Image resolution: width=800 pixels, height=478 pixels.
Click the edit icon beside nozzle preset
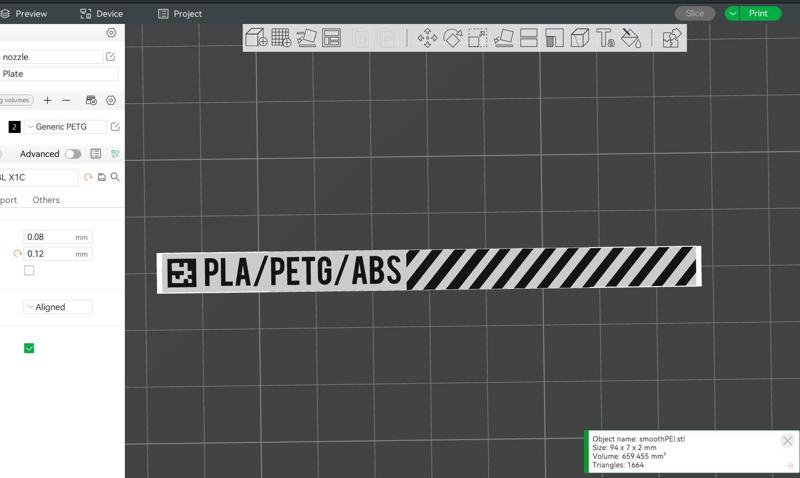tap(110, 57)
